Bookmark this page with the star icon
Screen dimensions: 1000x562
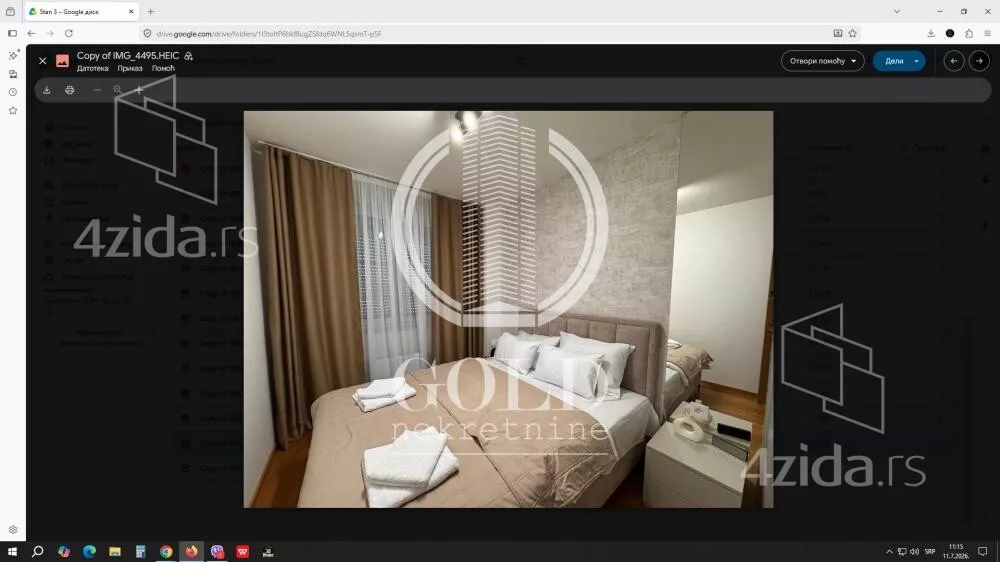(853, 33)
